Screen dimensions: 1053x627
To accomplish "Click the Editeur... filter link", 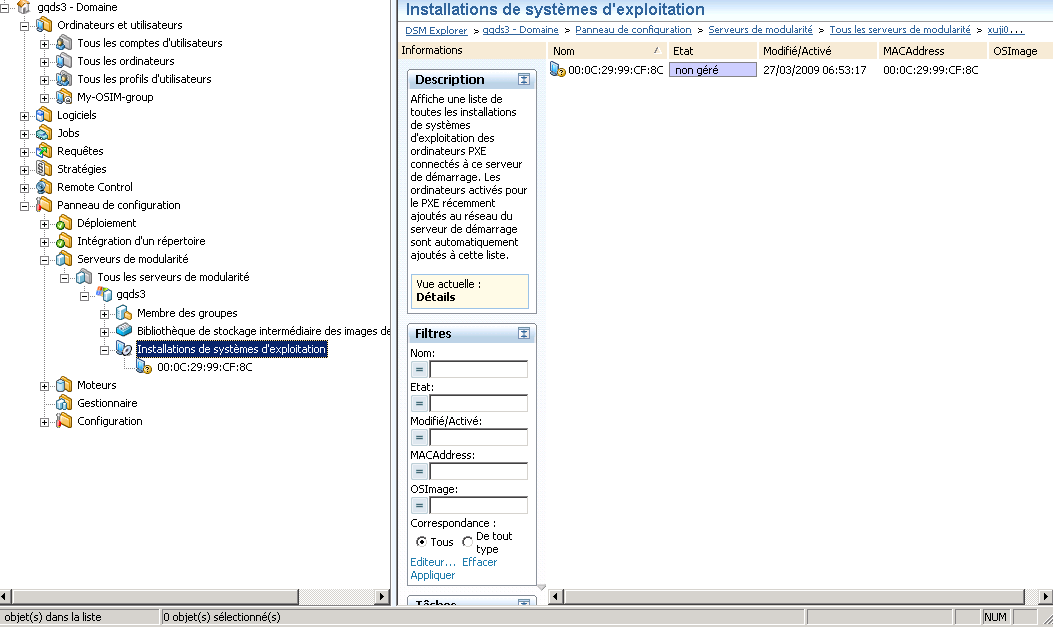I will point(433,562).
